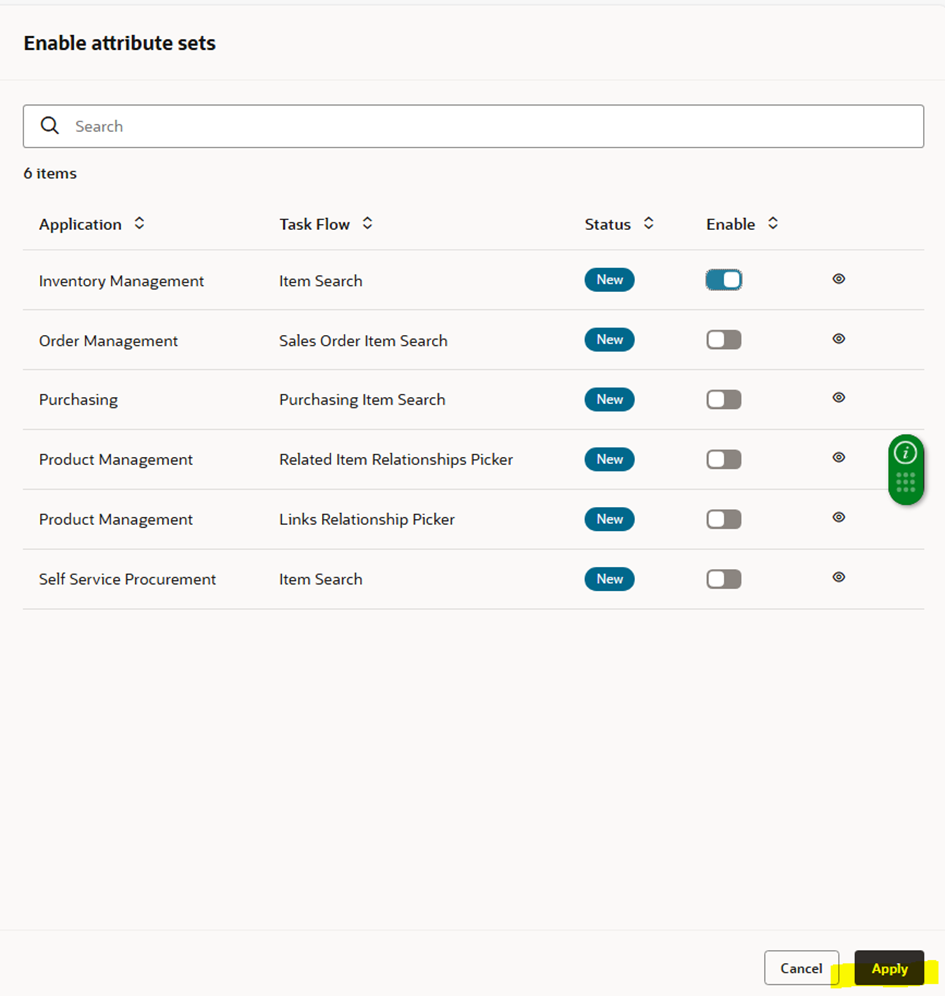
Task: Click the eye icon for Inventory Management row
Action: pos(838,279)
